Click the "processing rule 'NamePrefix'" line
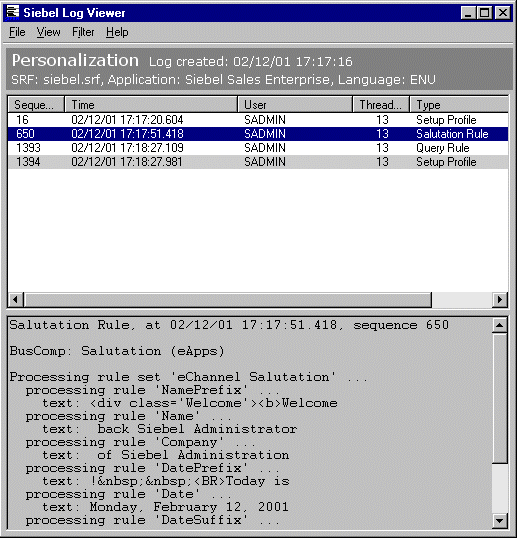This screenshot has width=517, height=538. (153, 390)
